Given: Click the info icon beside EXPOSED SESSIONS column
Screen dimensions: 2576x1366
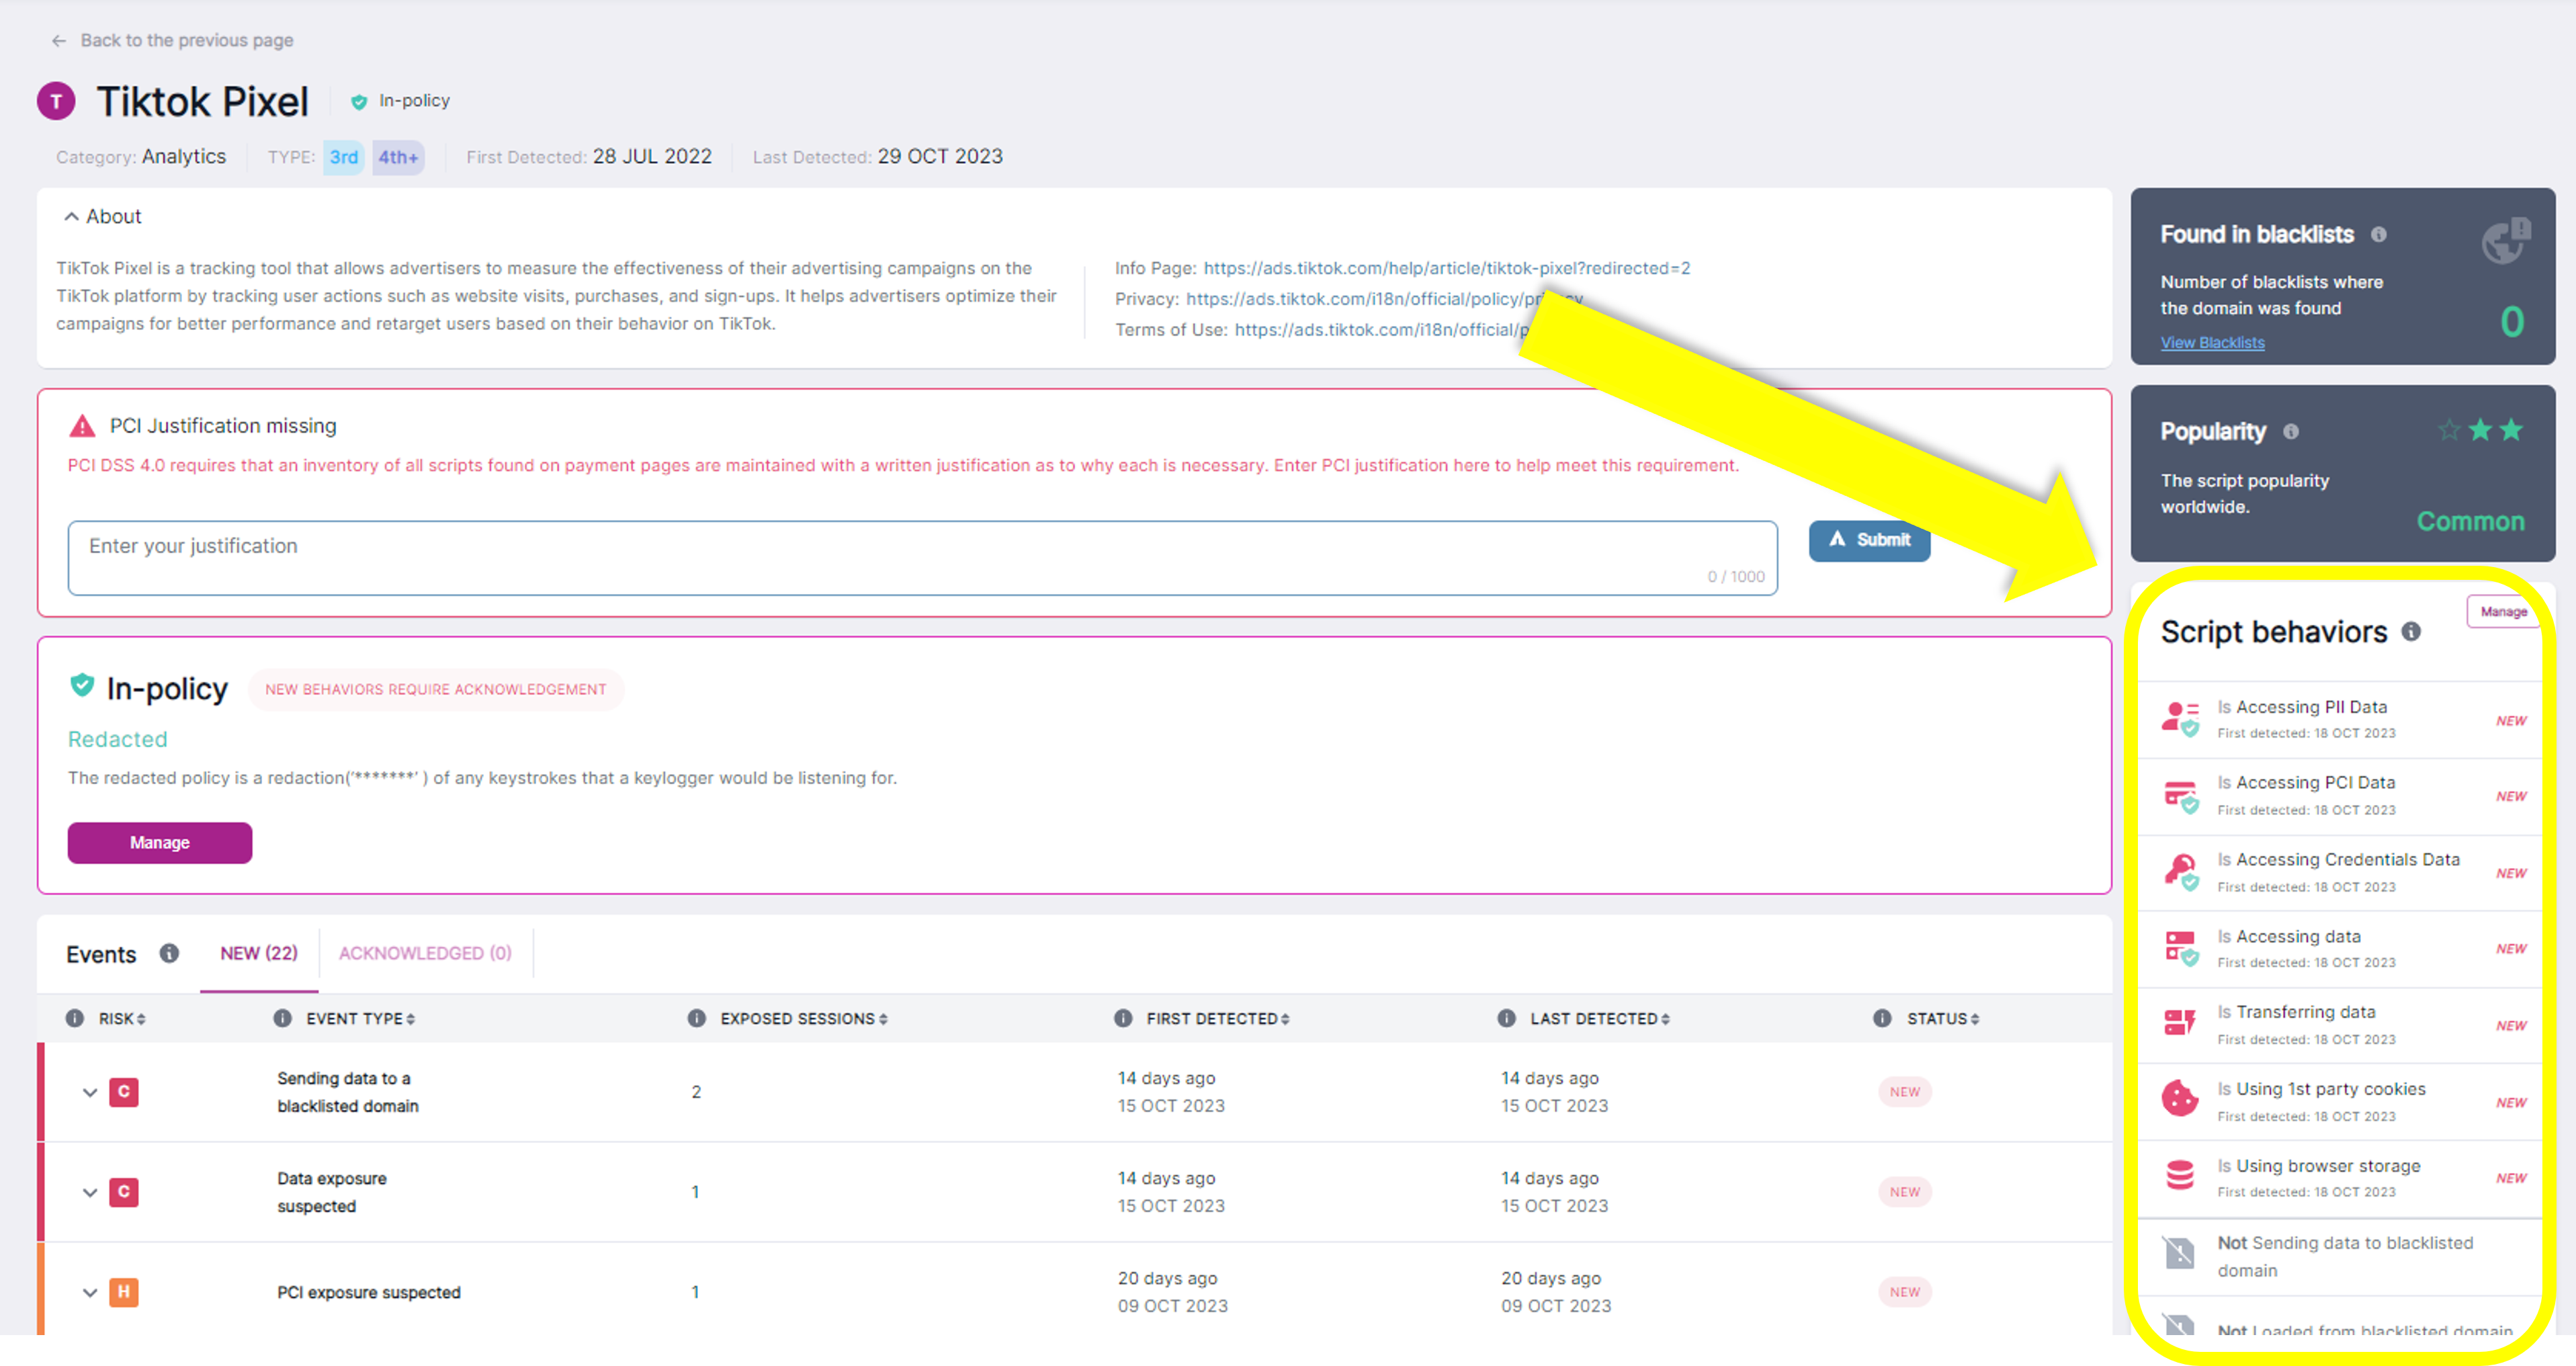Looking at the screenshot, I should pos(697,1019).
